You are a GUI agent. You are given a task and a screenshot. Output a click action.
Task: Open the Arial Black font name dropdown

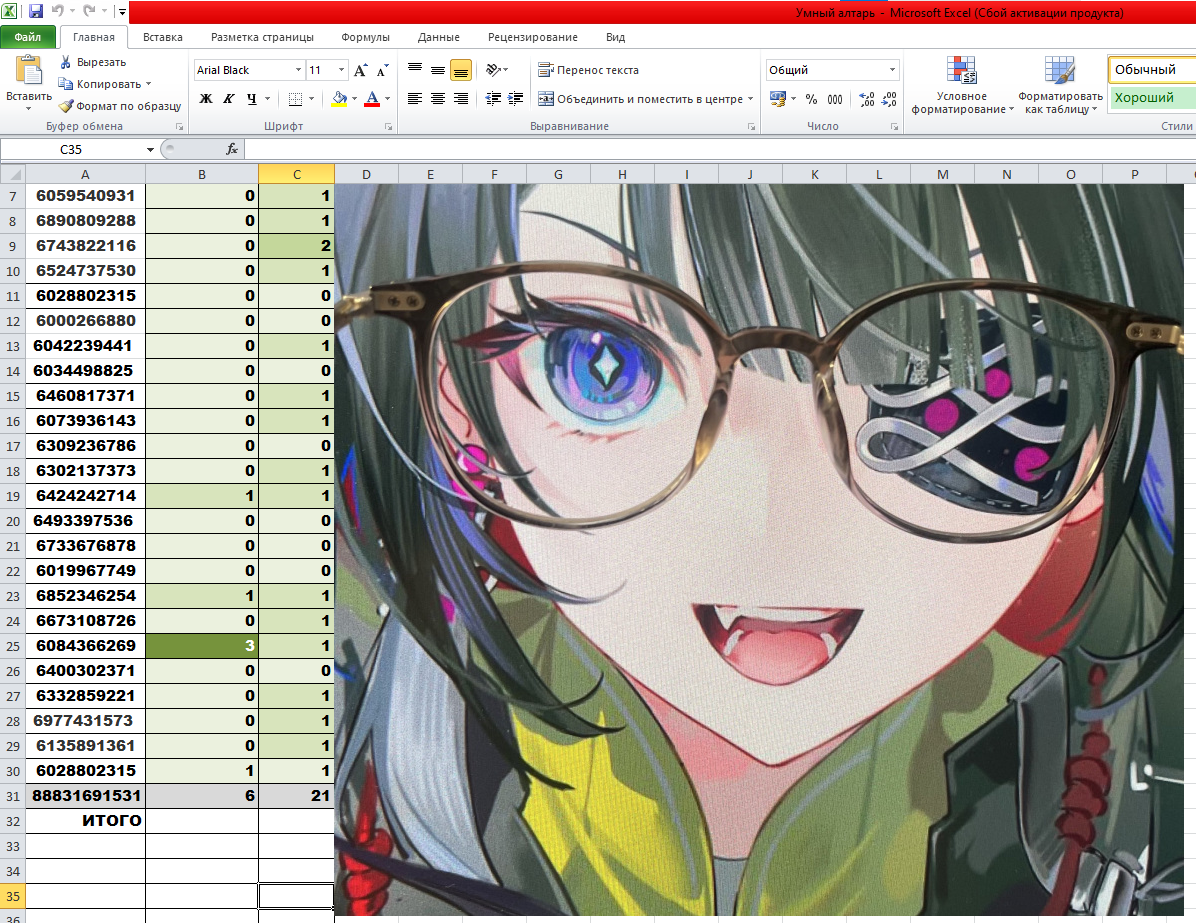(298, 70)
